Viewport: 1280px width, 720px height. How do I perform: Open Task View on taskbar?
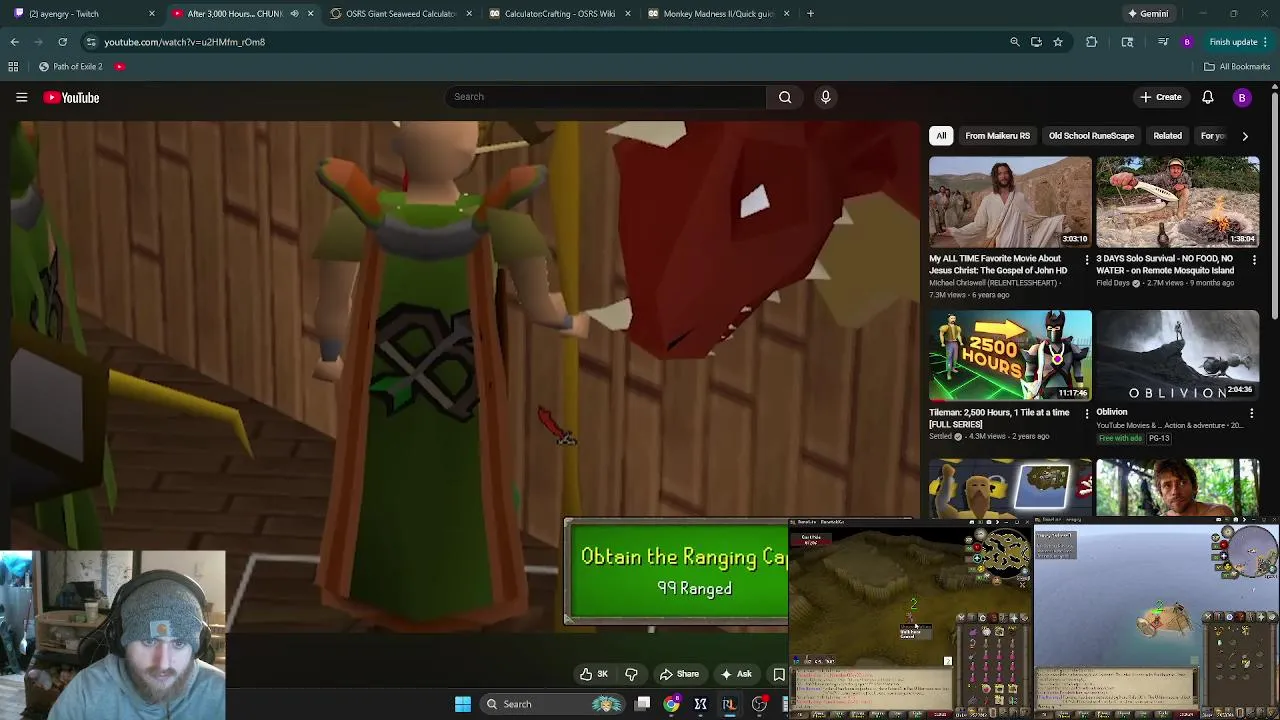click(643, 704)
